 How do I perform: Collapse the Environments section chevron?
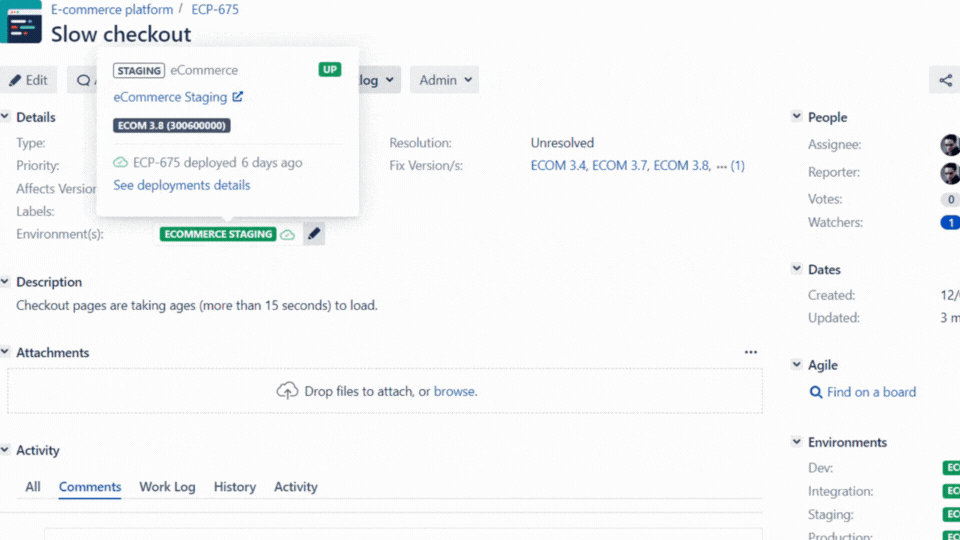point(797,442)
